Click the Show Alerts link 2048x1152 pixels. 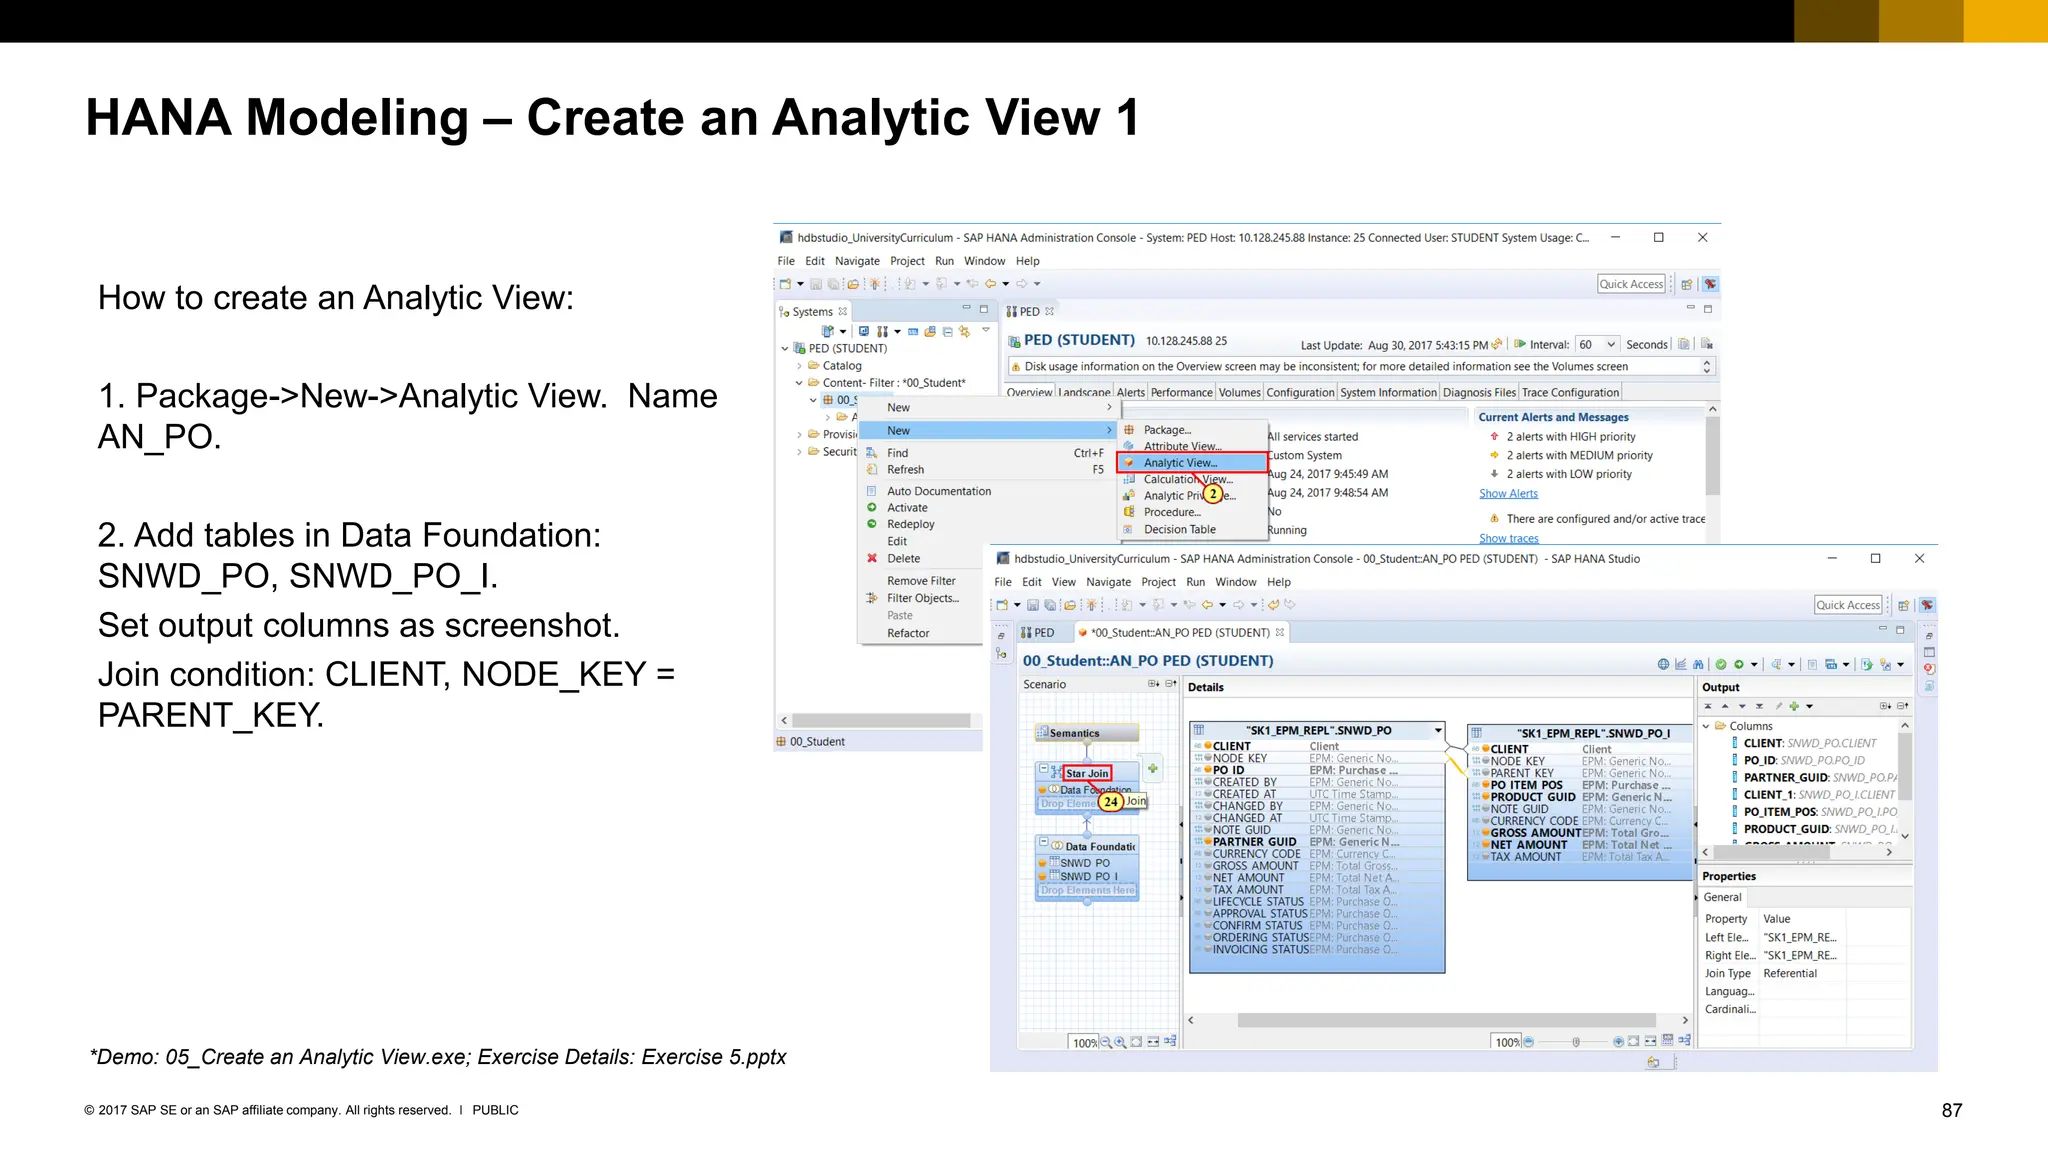[1508, 494]
